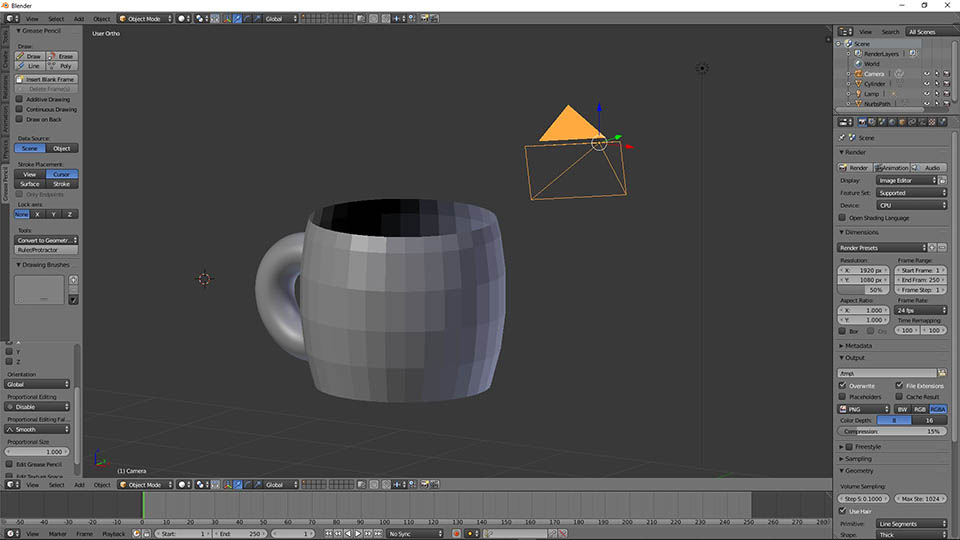Viewport: 960px width, 540px height.
Task: Select the Grease Pencil Draw tool
Action: (30, 56)
